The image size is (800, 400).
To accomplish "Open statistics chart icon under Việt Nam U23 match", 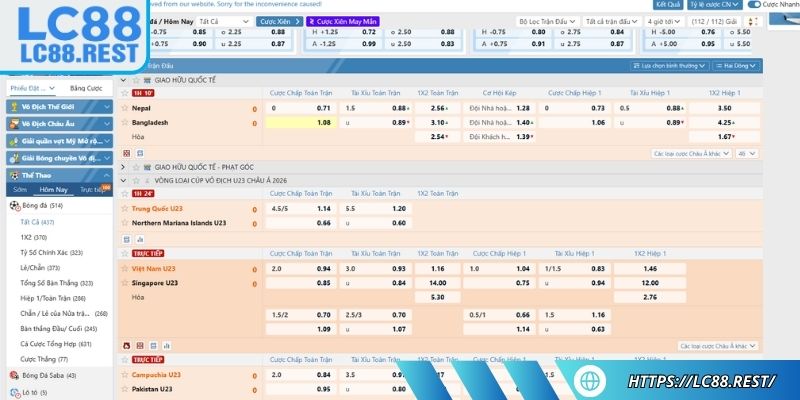I will [166, 345].
